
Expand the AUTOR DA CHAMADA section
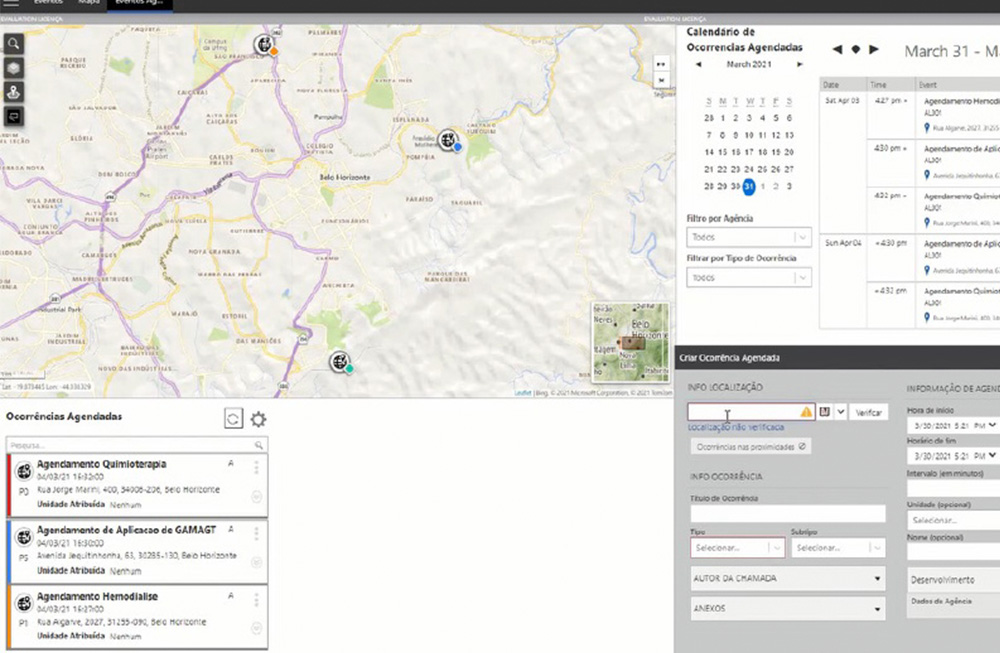pos(788,578)
